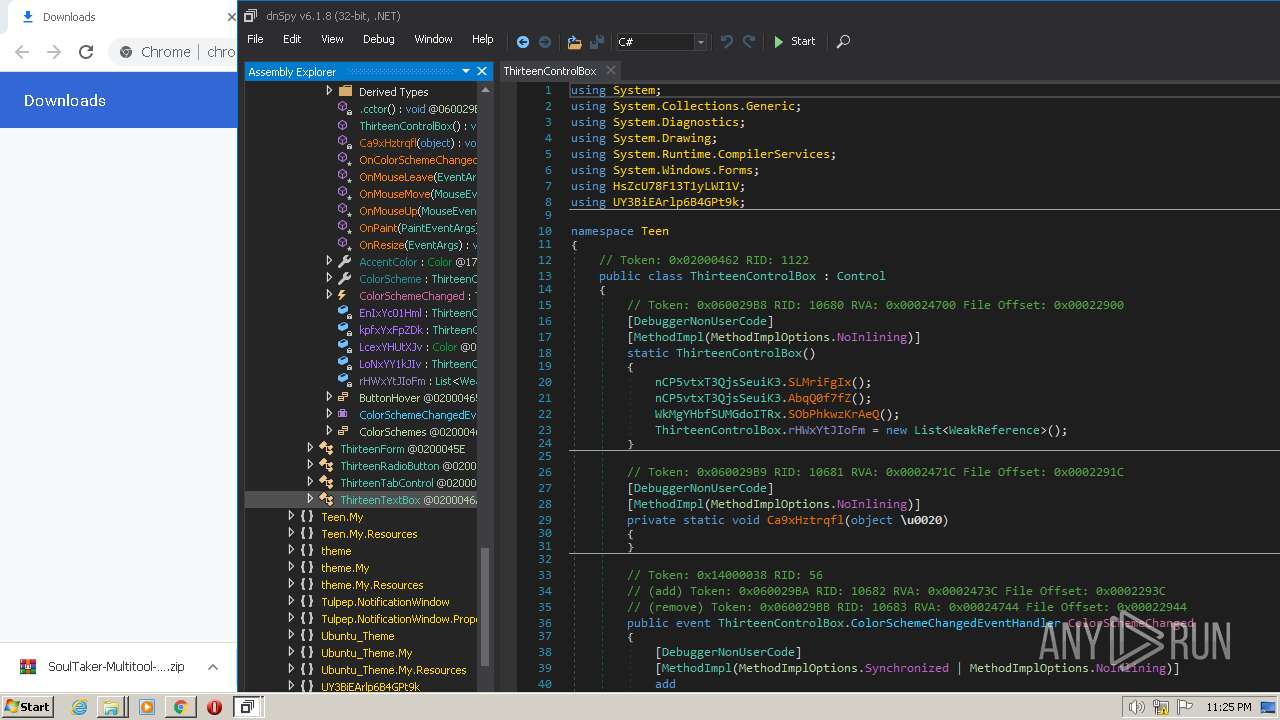Screen dimensions: 1280x720
Task: Expand ThirteenForm class node
Action: click(310, 448)
